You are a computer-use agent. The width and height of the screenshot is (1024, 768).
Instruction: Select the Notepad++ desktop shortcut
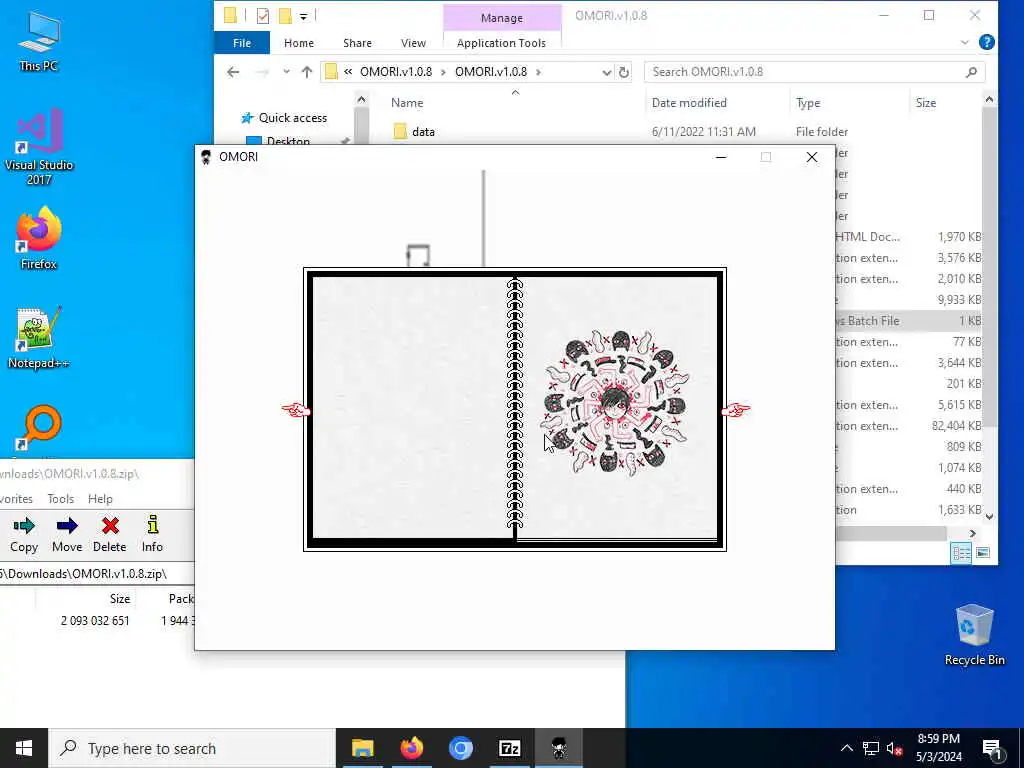point(39,338)
